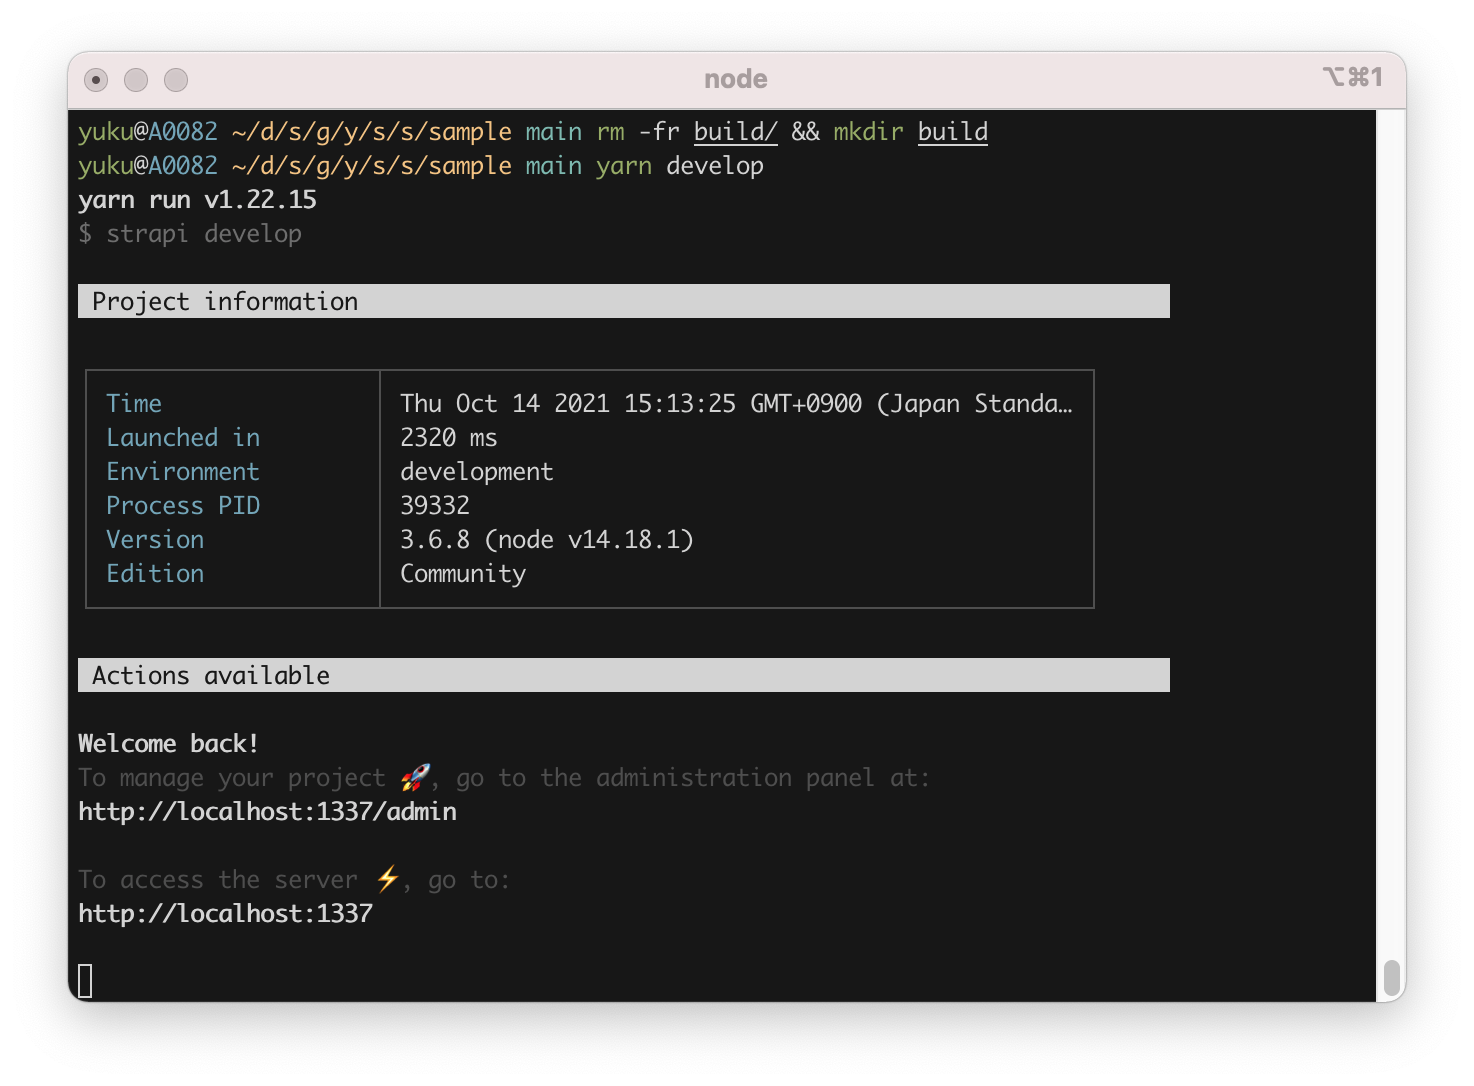Click the 'To access the server' text

[x=218, y=880]
